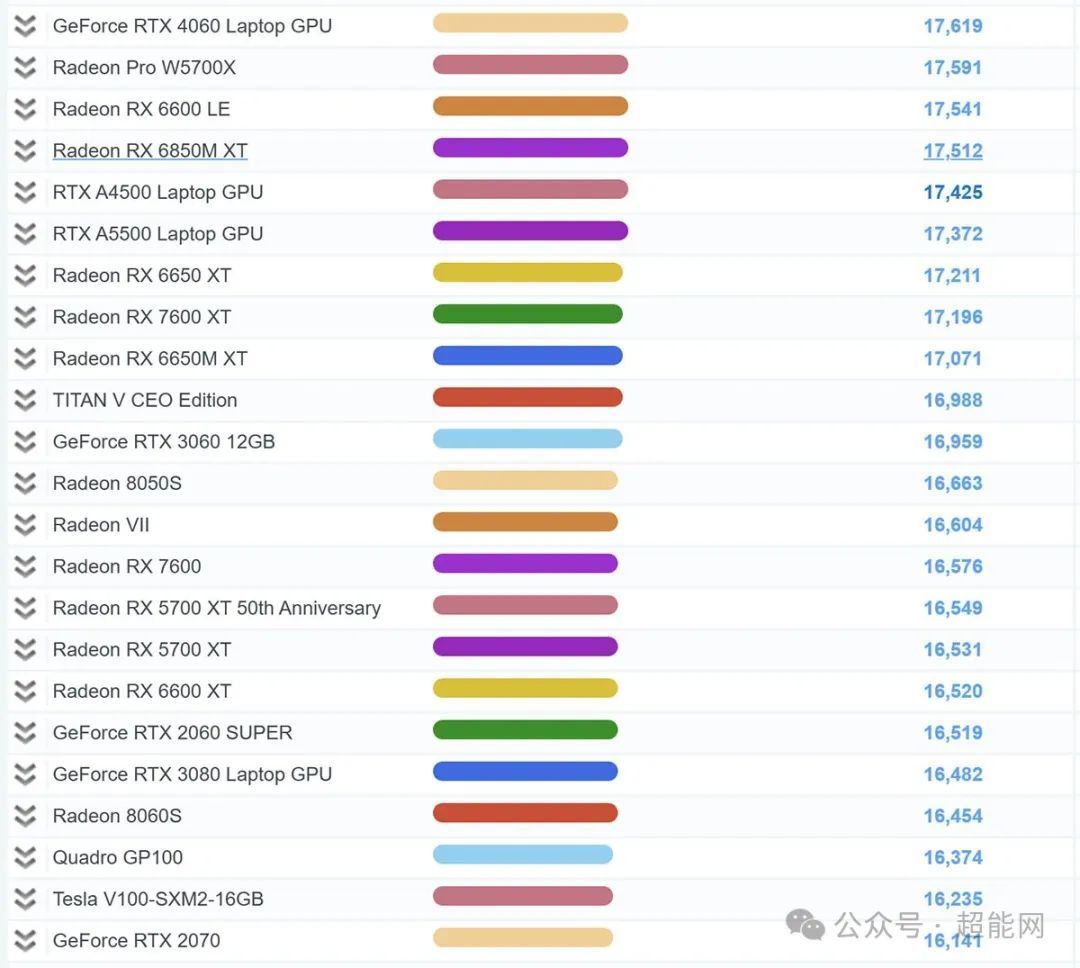Click the 16,988 score value
1080x968 pixels.
pyautogui.click(x=953, y=400)
